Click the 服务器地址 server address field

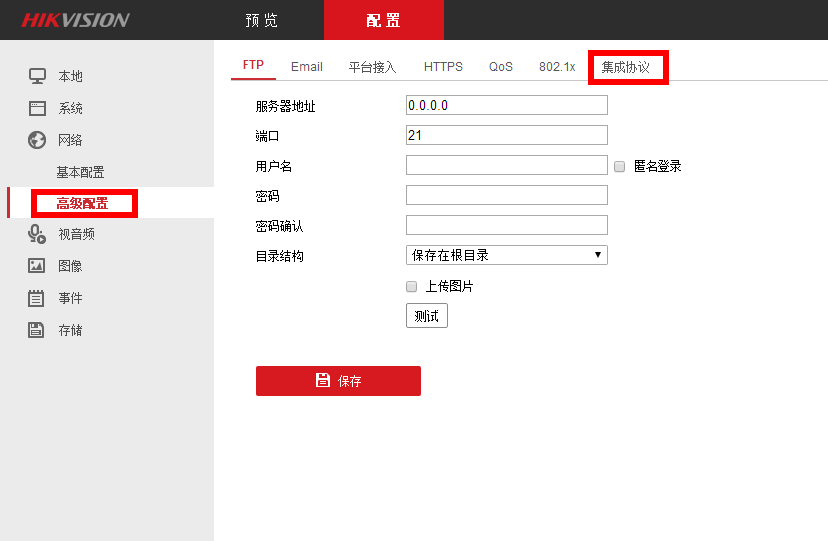click(x=506, y=105)
